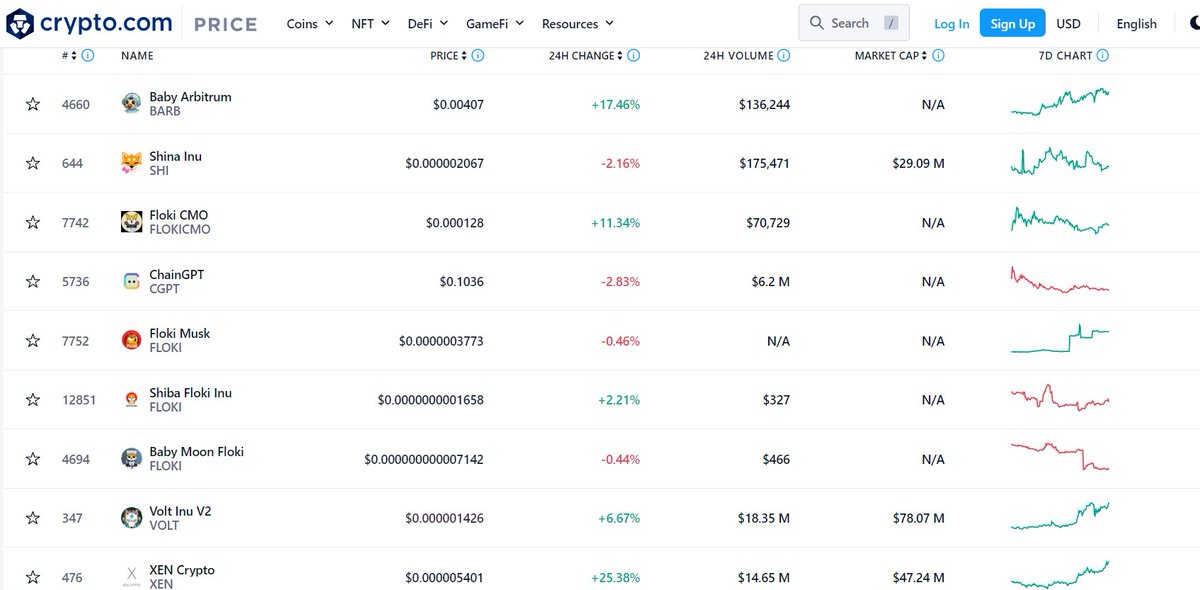
Task: Open the crypto.com logo home link
Action: click(x=91, y=23)
